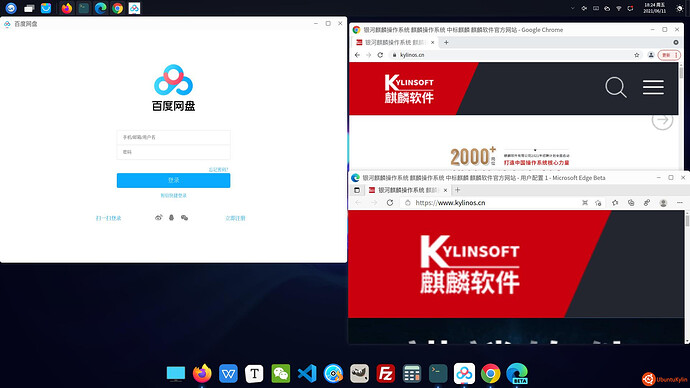
Task: Open Baidu Netdisk from the dock
Action: (464, 373)
